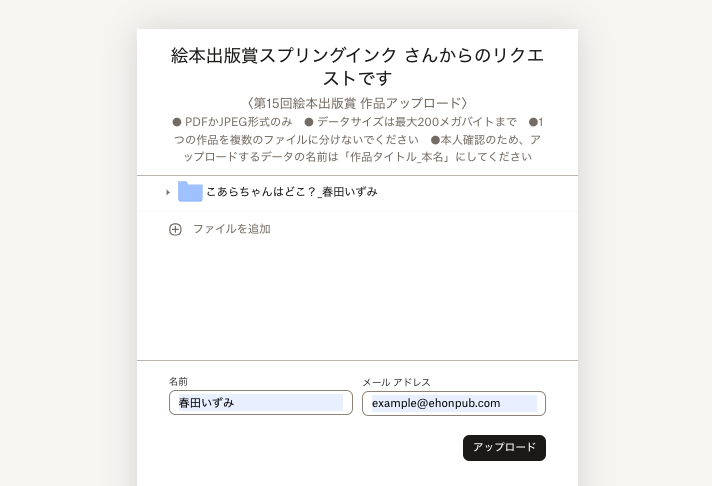Expand the こあらちゃんはどこ？_春田いずみ folder triangle
This screenshot has height=486, width=712.
pos(168,192)
